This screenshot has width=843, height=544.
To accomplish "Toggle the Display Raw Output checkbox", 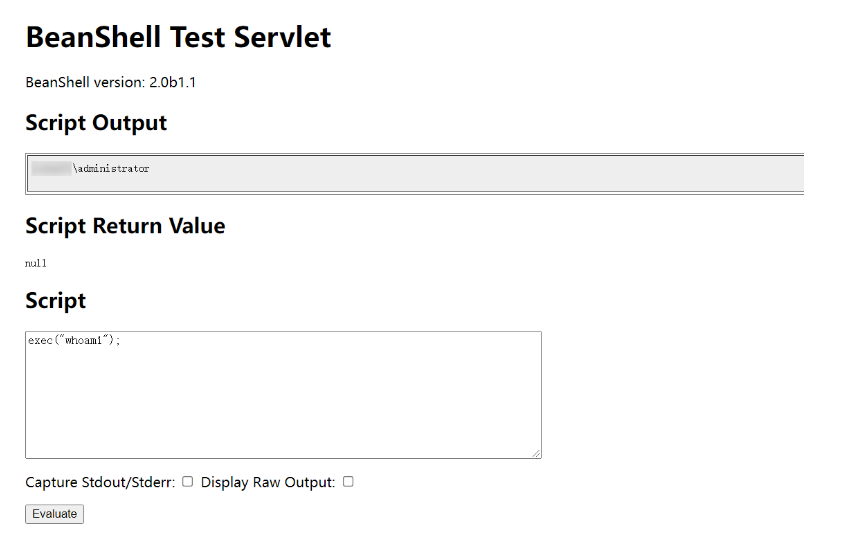I will 348,482.
